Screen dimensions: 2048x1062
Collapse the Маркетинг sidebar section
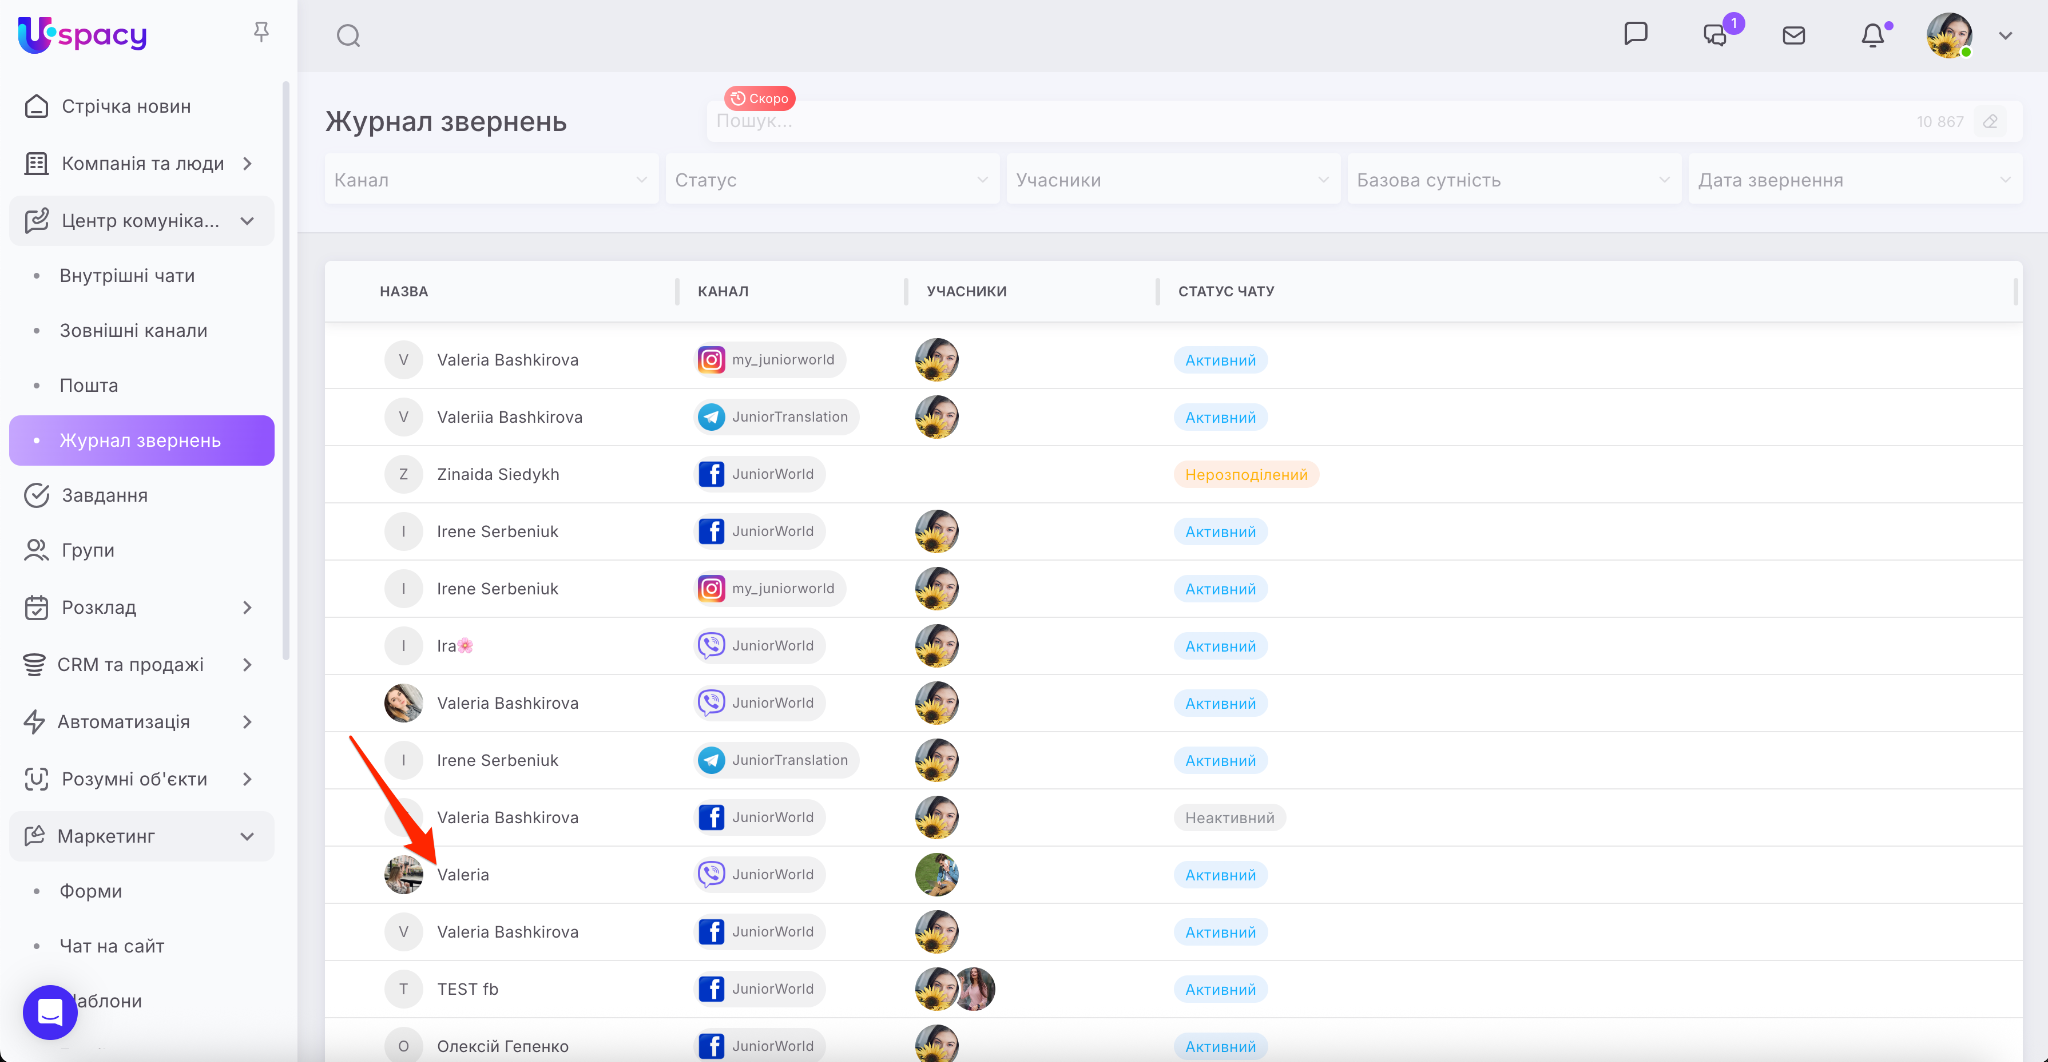247,836
